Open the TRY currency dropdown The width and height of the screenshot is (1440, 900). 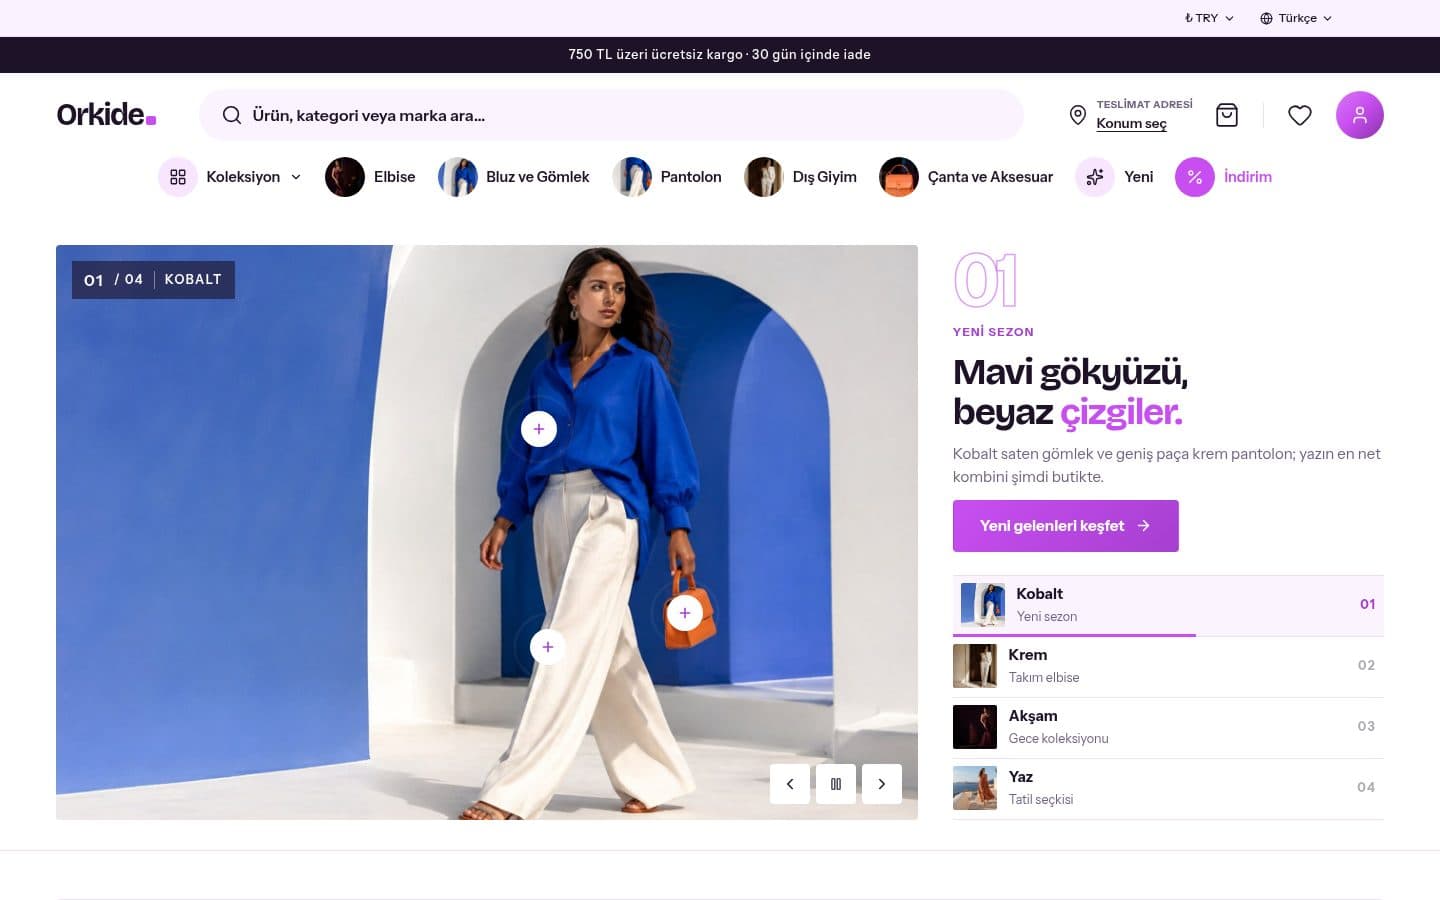[x=1209, y=18]
